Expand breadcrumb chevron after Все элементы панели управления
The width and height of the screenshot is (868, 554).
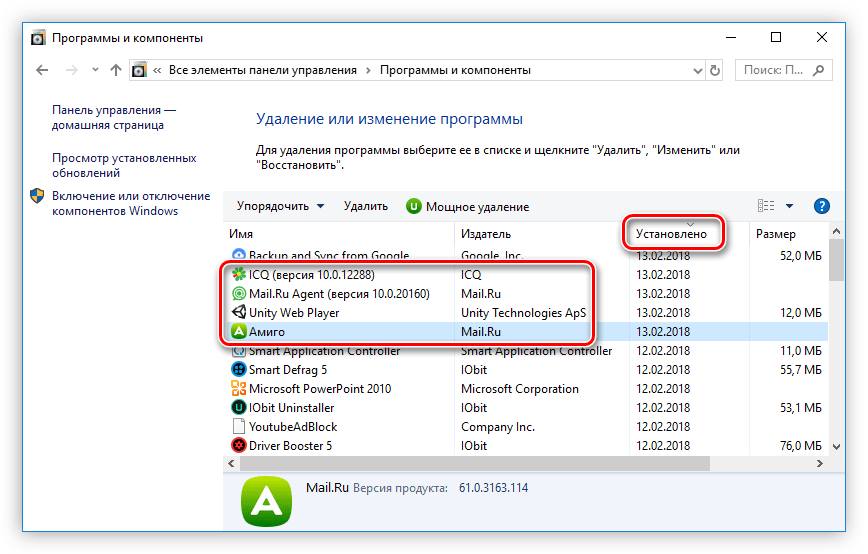(x=369, y=70)
